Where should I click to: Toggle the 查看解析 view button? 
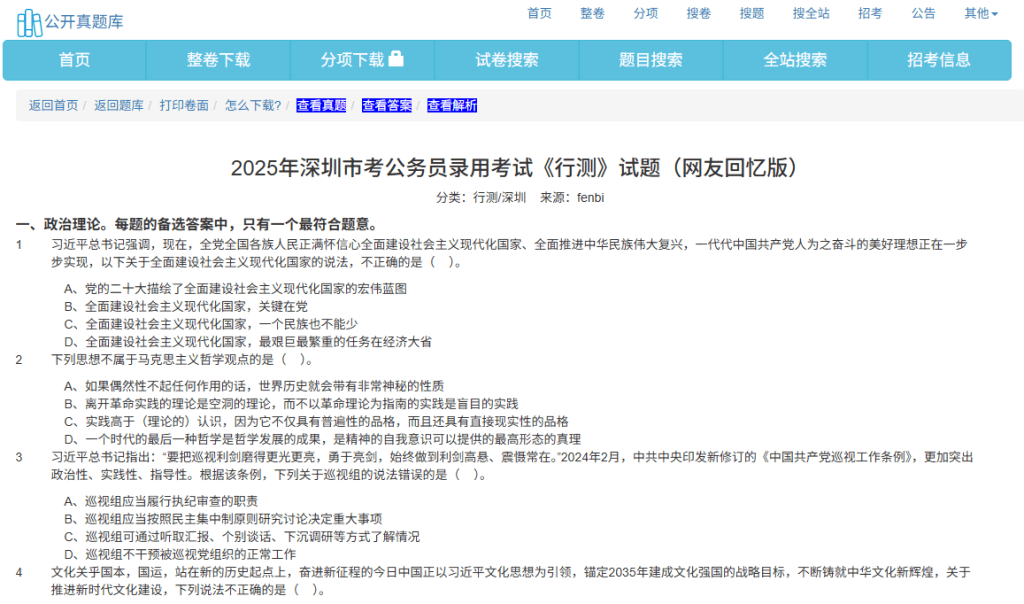tap(452, 106)
